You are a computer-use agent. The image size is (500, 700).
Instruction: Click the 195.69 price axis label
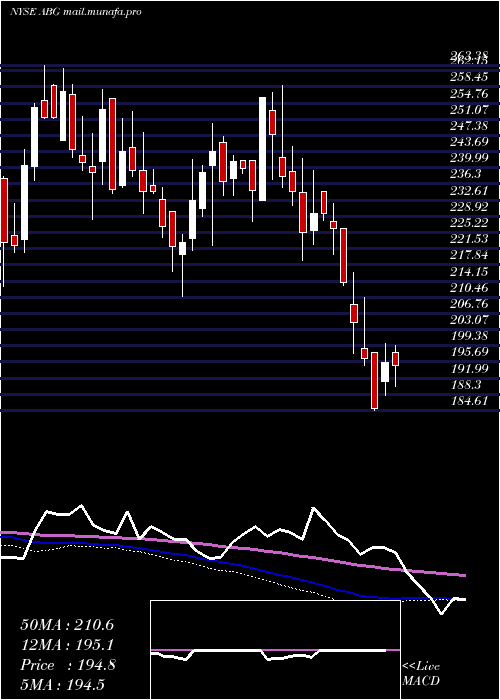coord(468,352)
